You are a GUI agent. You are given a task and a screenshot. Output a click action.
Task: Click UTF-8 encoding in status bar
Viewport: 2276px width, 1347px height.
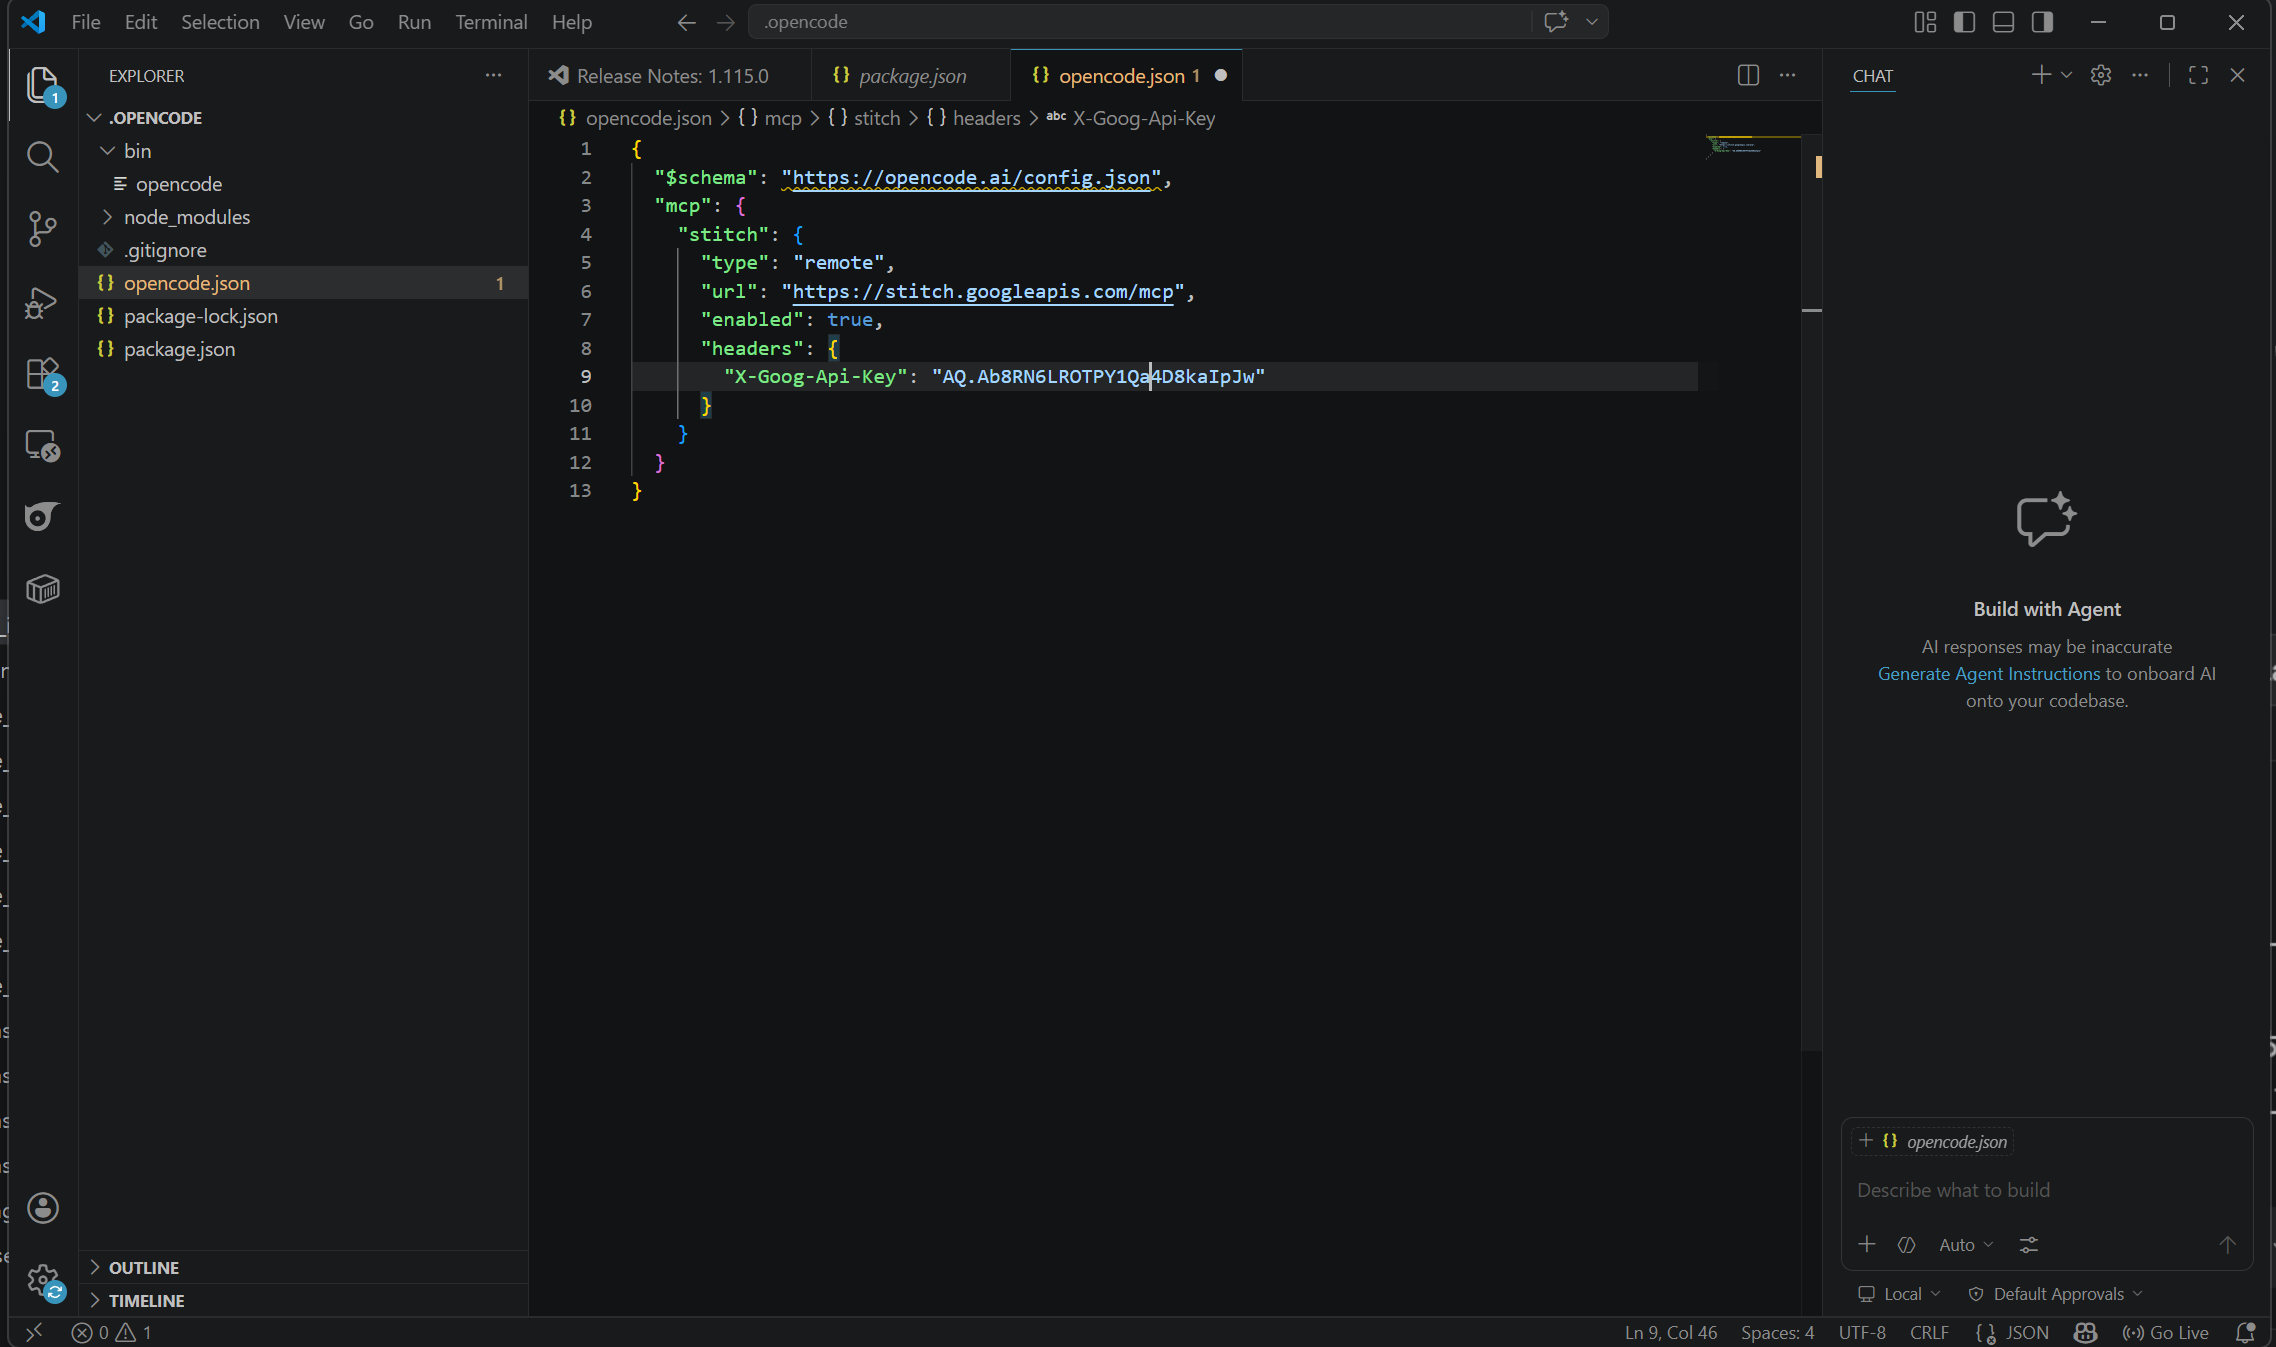1862,1332
